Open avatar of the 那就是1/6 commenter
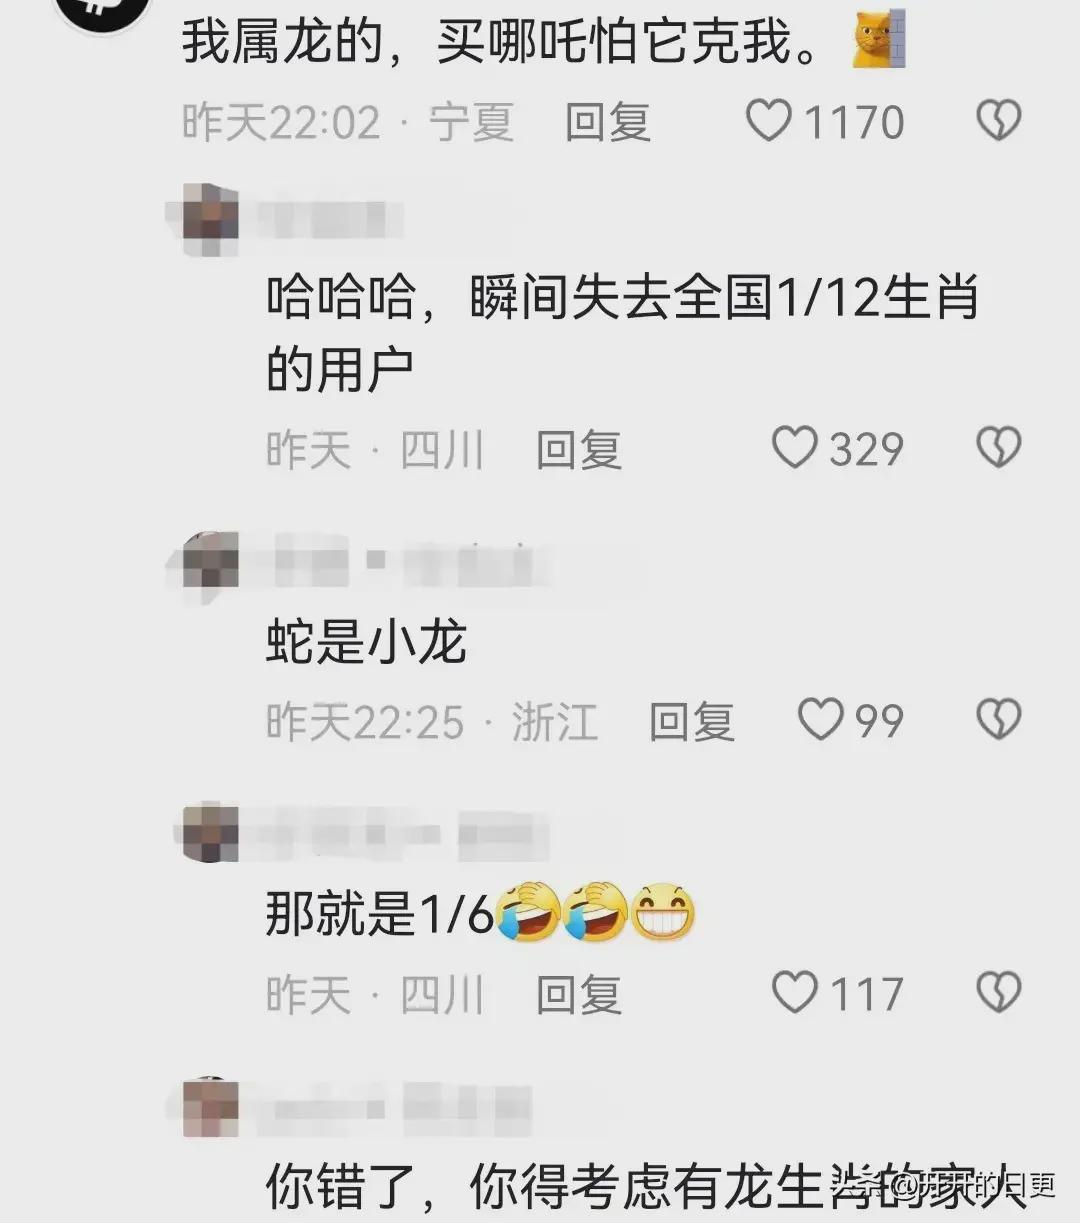The height and width of the screenshot is (1223, 1080). (208, 833)
